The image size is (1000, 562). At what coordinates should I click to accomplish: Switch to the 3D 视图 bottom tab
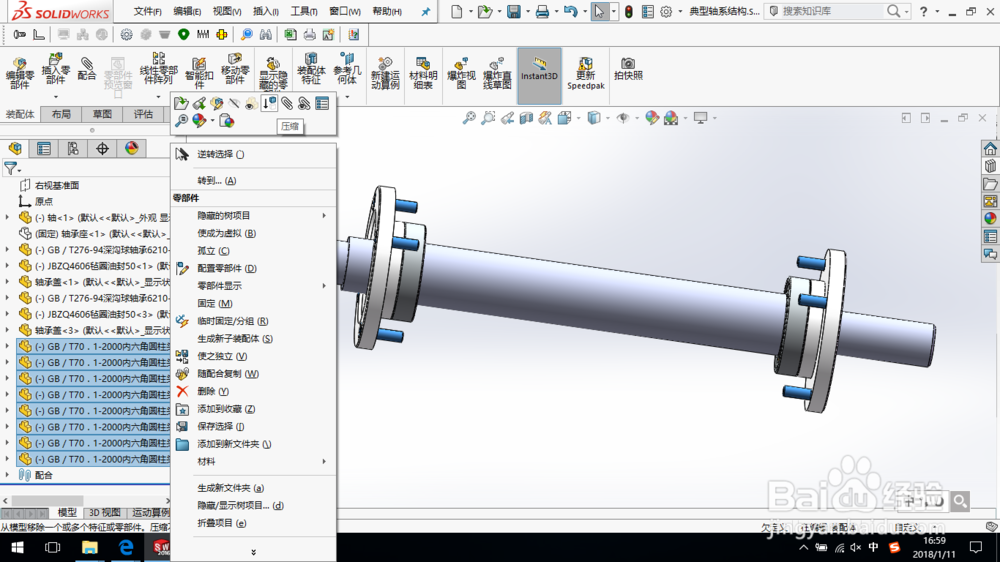pos(104,512)
